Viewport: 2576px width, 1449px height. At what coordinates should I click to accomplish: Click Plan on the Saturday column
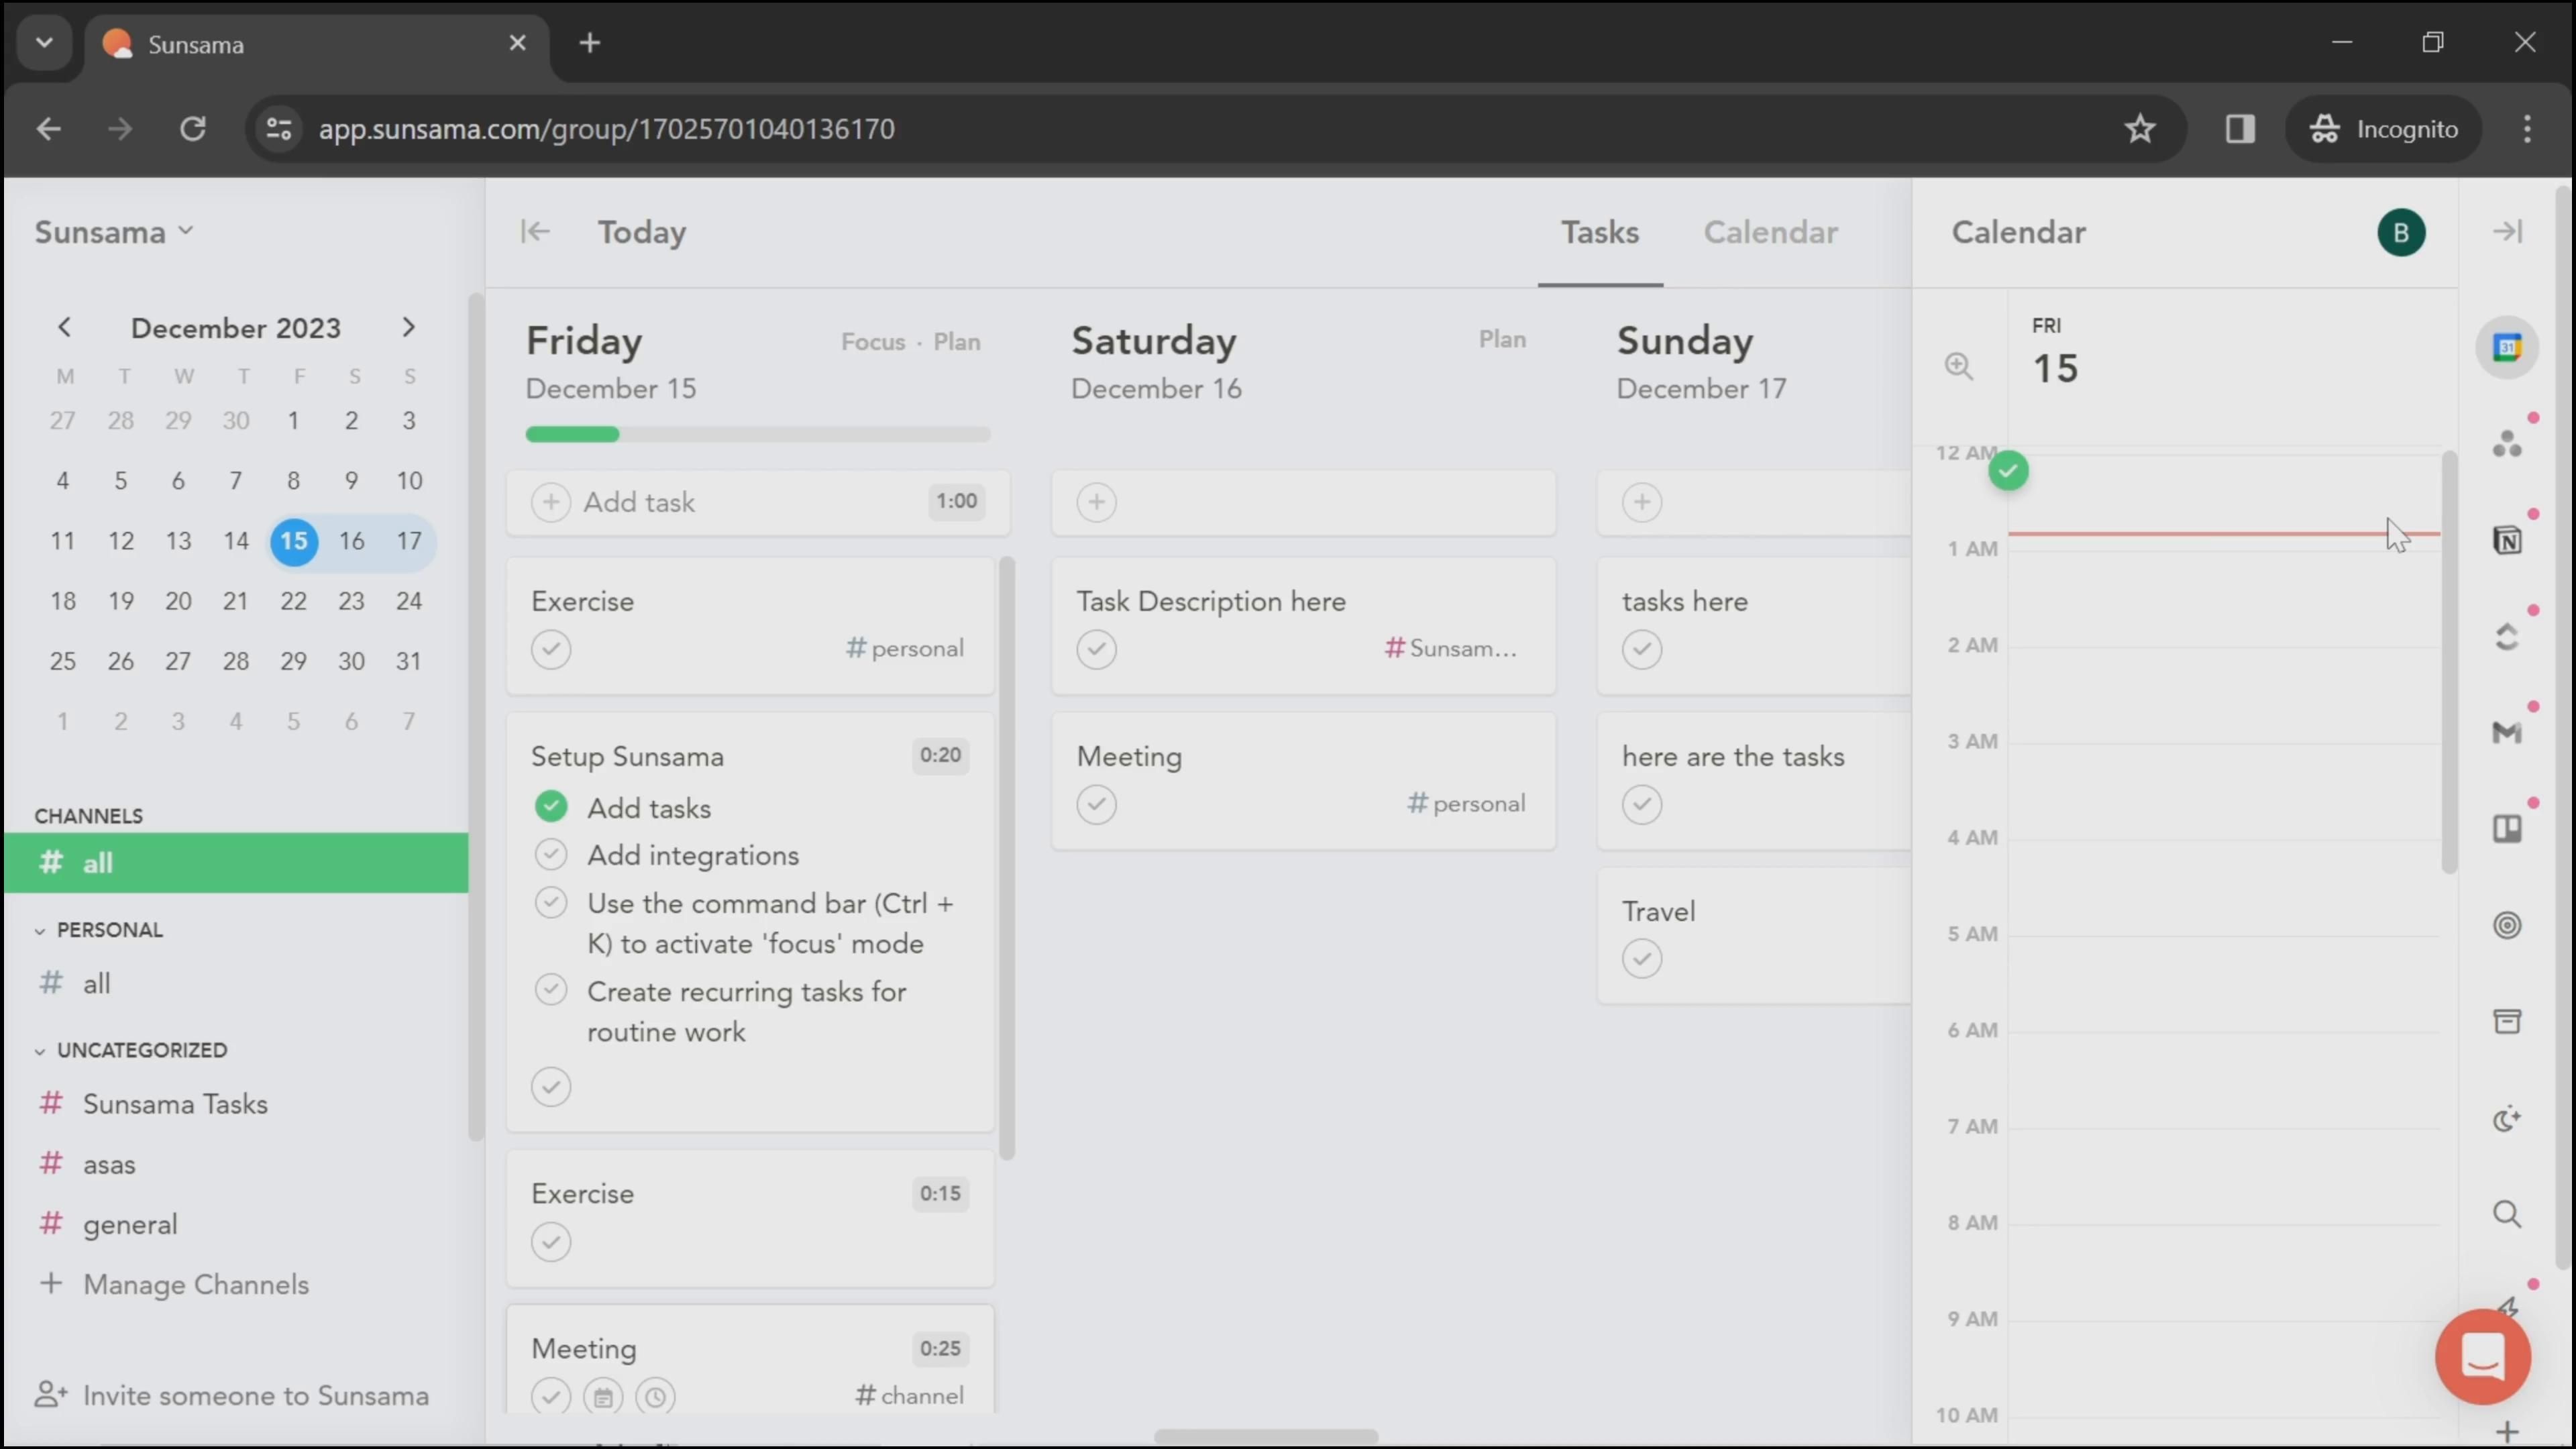(1501, 340)
